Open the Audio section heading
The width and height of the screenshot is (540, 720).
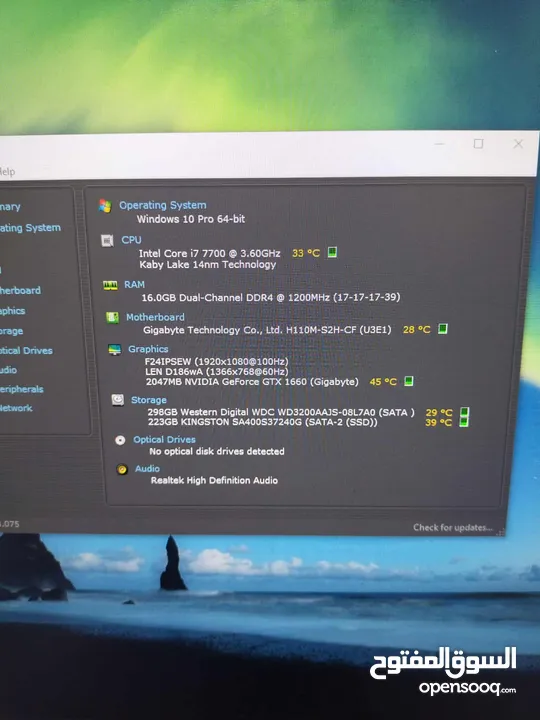147,468
